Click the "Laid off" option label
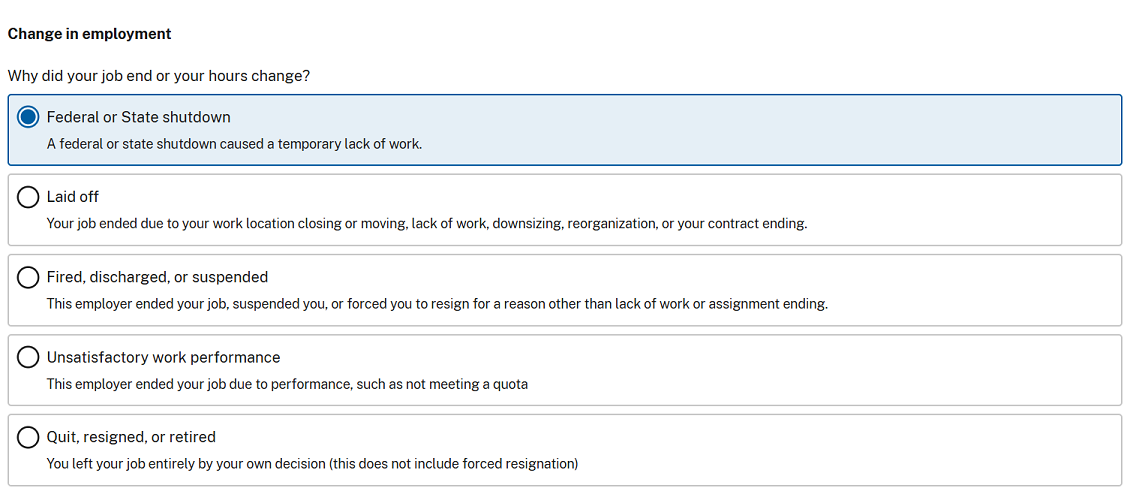Image resolution: width=1133 pixels, height=488 pixels. (x=73, y=197)
